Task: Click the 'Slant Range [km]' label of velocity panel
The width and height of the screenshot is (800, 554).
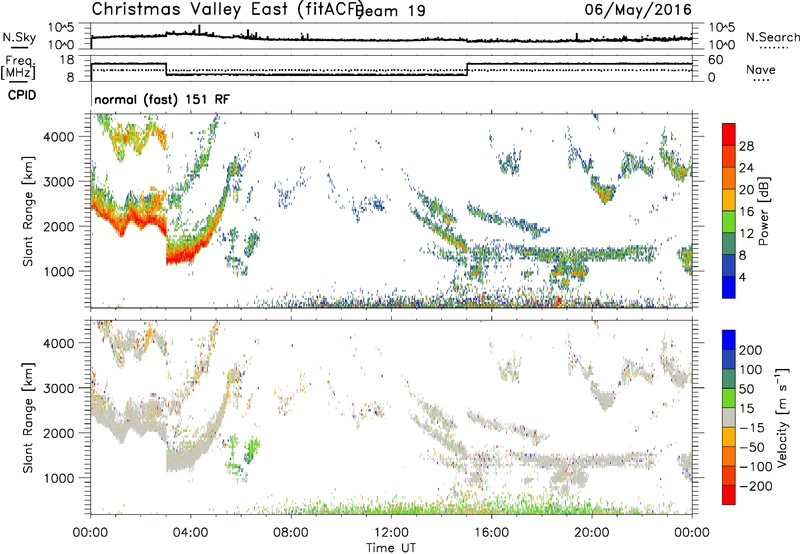Action: point(28,417)
